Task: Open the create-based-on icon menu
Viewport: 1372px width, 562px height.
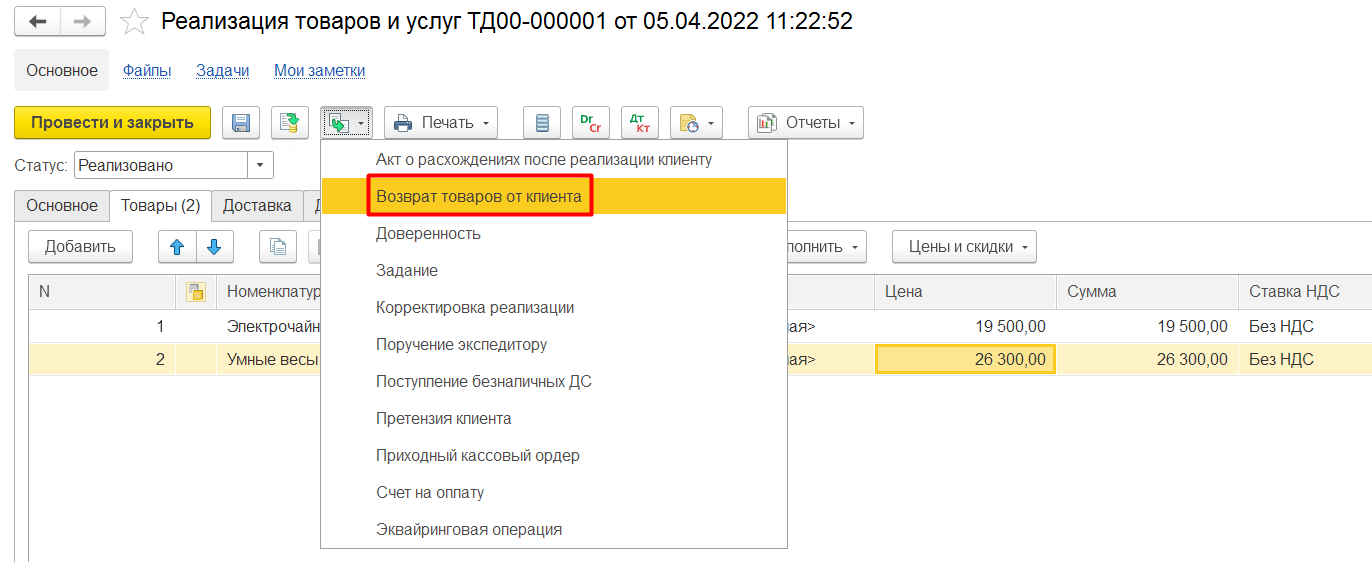Action: (x=347, y=123)
